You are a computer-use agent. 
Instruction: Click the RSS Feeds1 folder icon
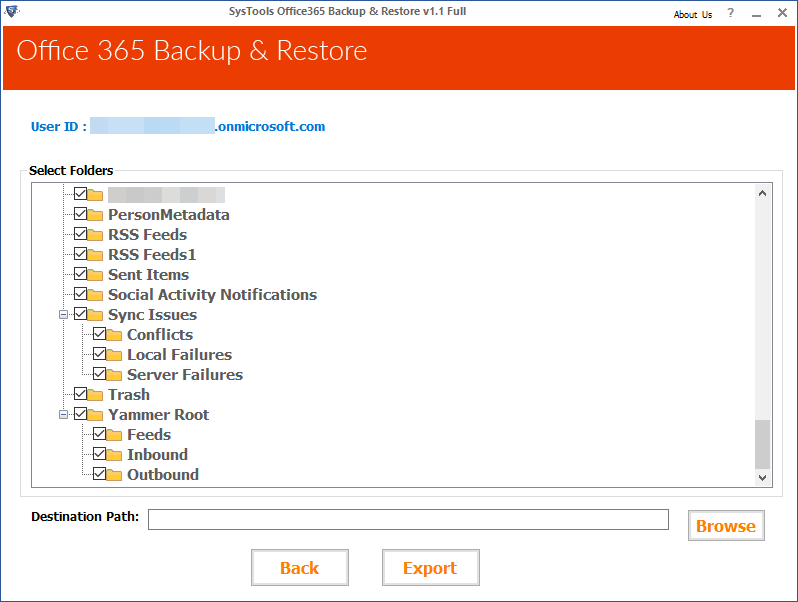[95, 254]
